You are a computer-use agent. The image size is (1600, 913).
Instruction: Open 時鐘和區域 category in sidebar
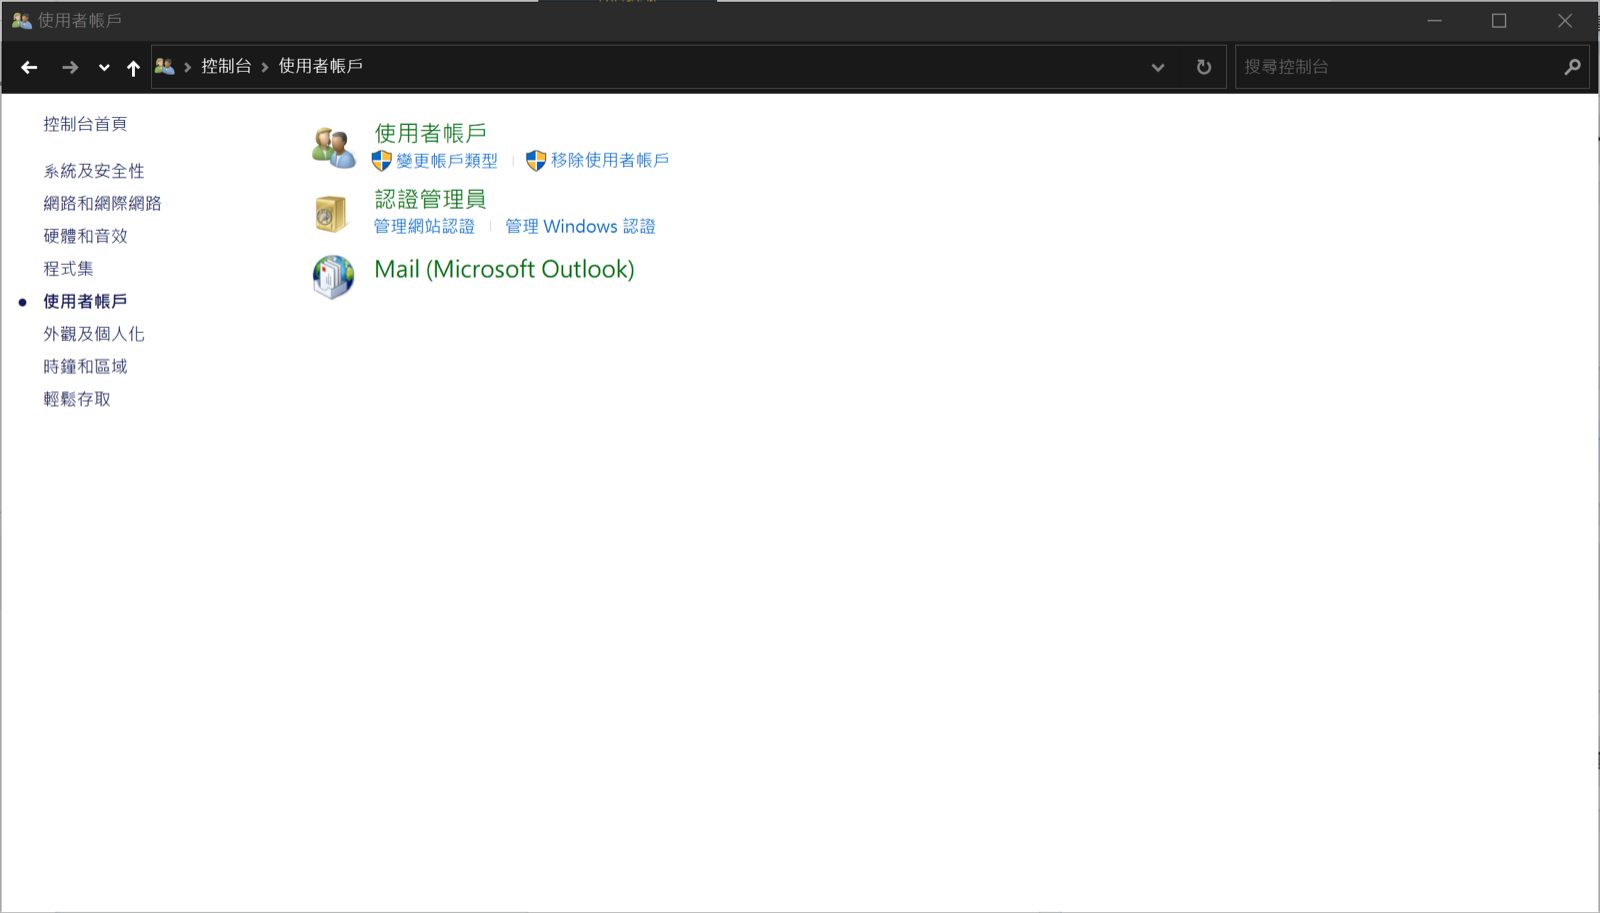coord(85,366)
